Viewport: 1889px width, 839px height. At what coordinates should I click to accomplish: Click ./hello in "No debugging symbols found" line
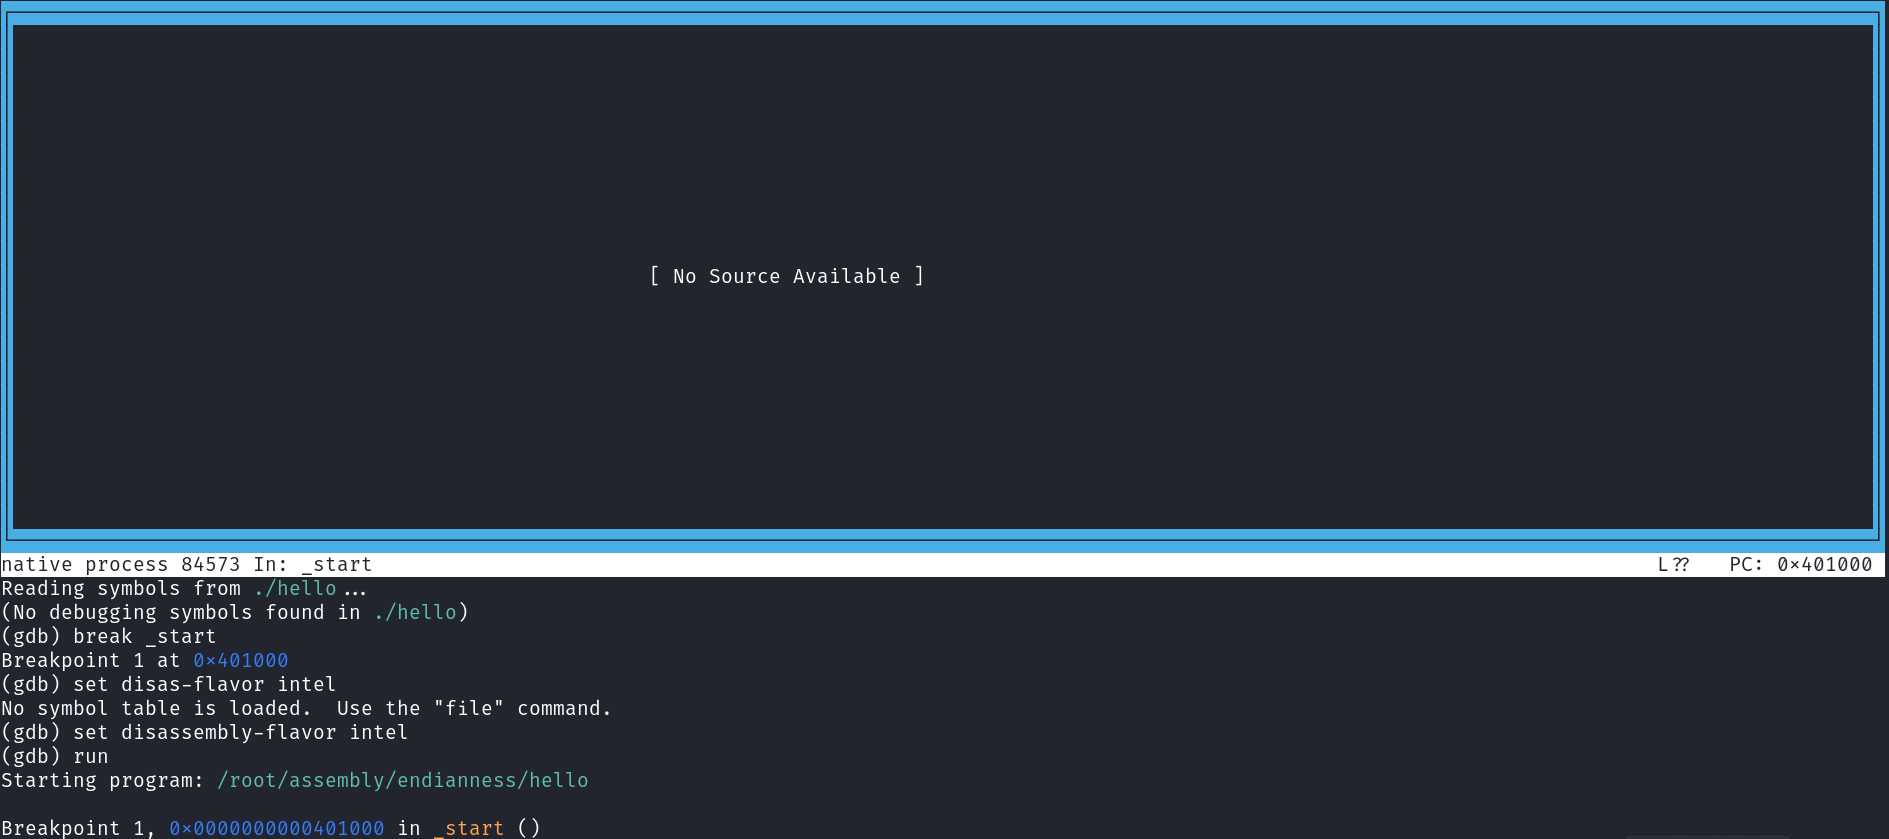(x=415, y=613)
